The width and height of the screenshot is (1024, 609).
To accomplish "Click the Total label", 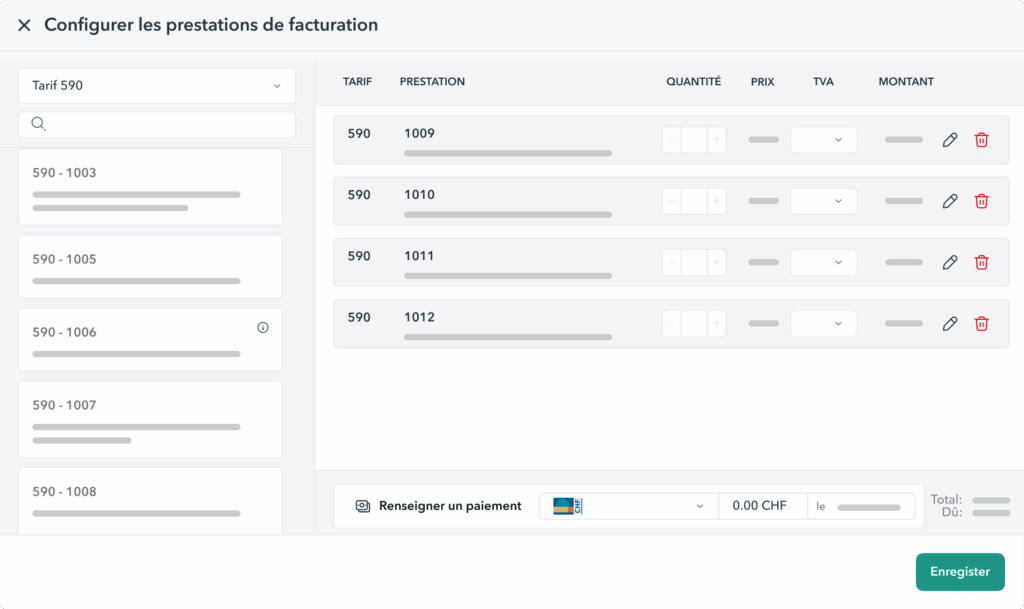I will click(946, 499).
